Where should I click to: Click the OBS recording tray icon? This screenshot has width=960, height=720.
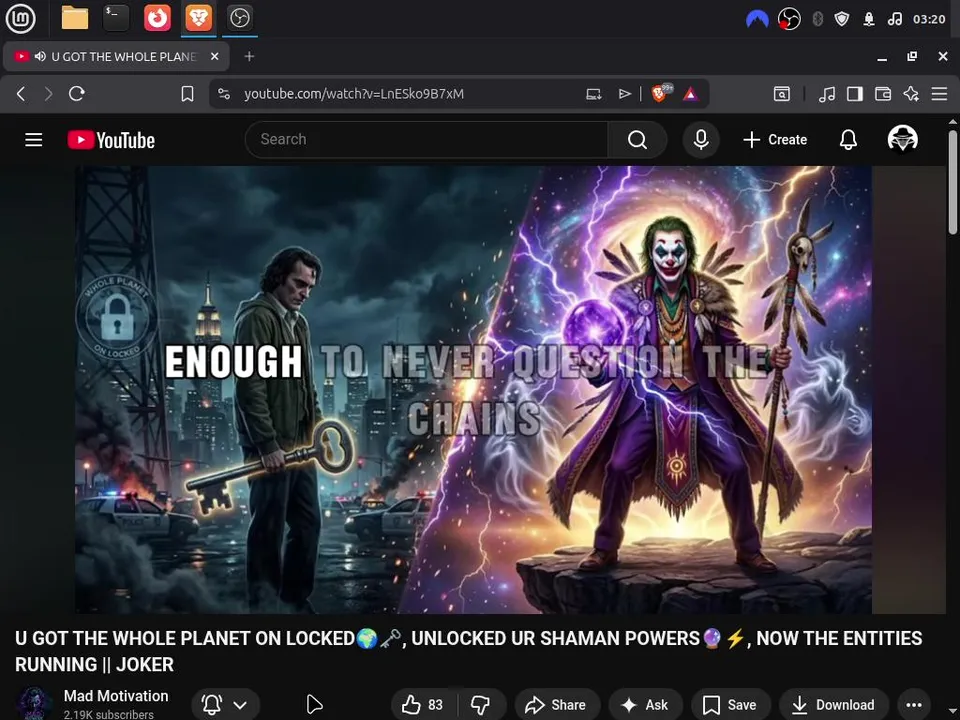tap(789, 19)
